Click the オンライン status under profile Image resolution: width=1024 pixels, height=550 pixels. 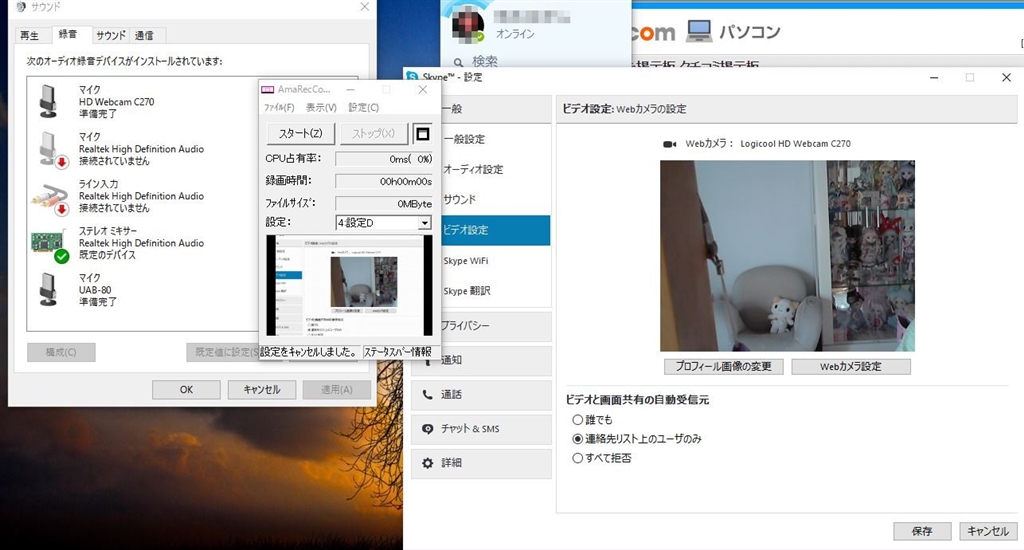click(x=515, y=34)
